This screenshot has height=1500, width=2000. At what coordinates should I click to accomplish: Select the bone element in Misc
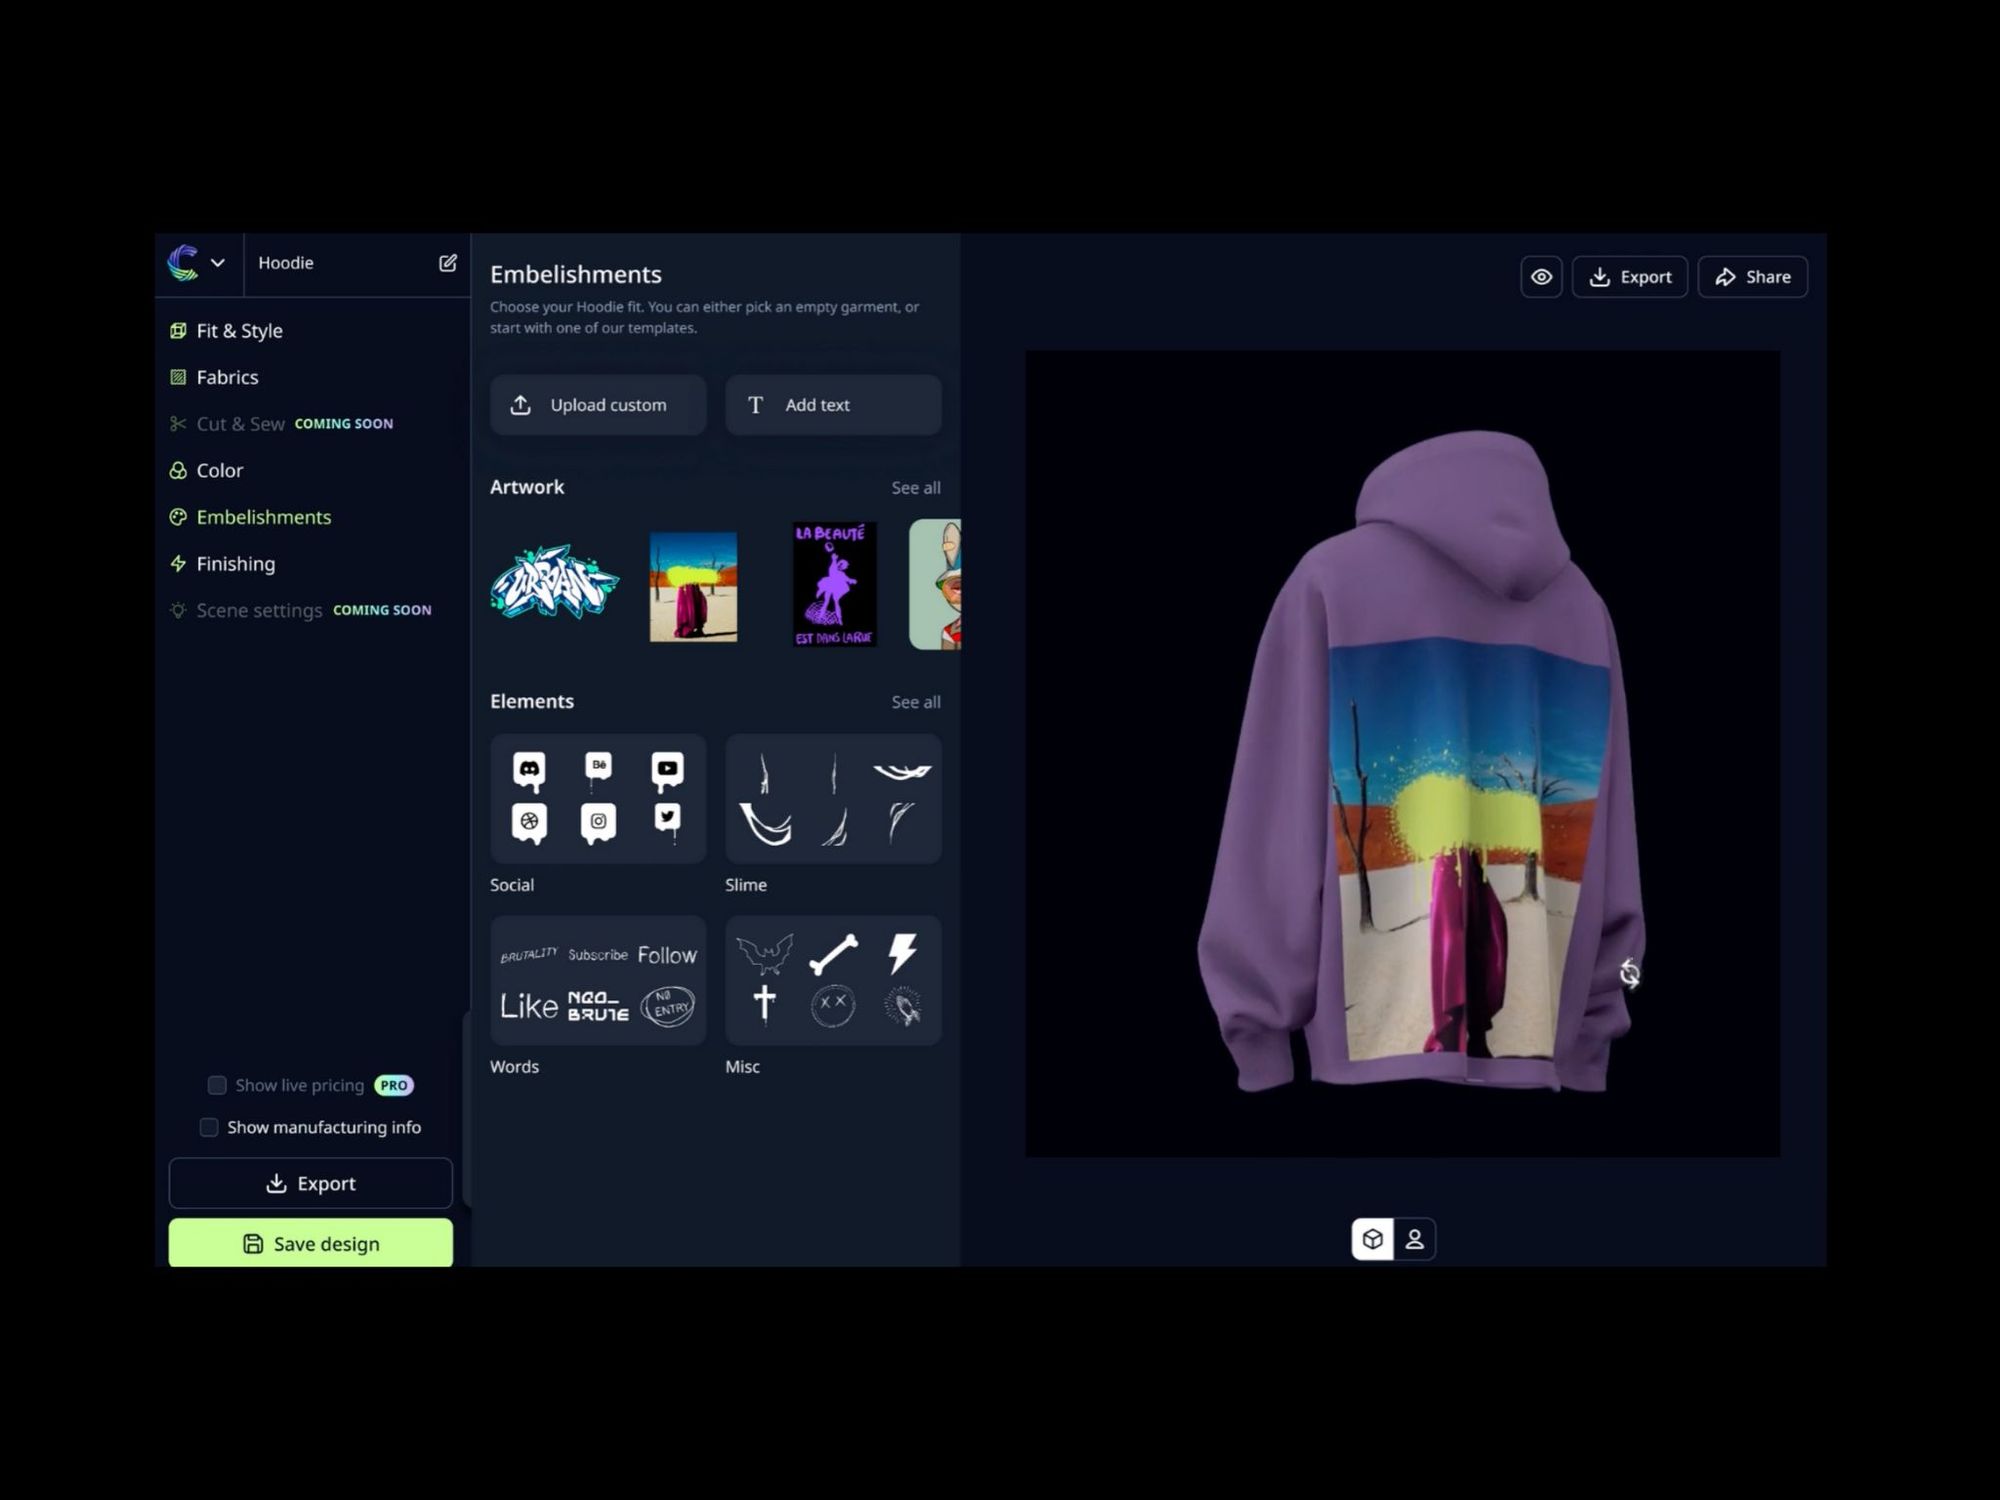click(833, 954)
